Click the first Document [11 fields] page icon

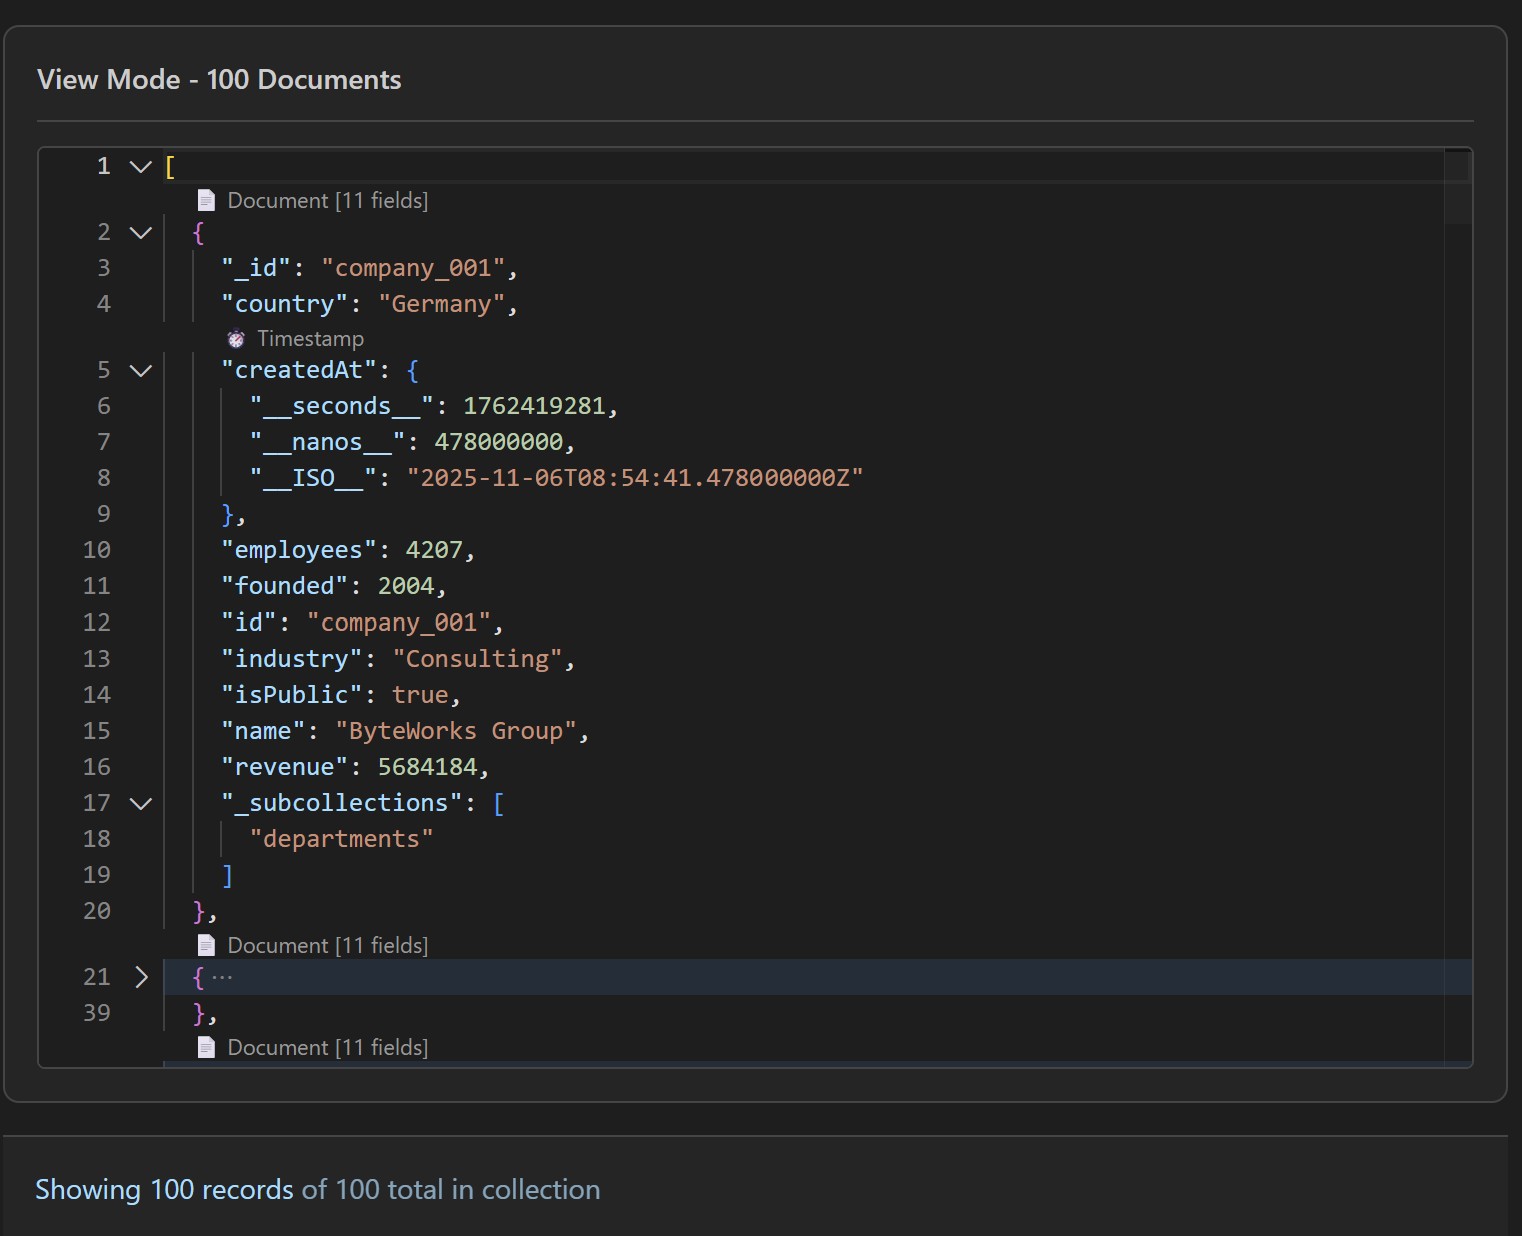tap(207, 199)
